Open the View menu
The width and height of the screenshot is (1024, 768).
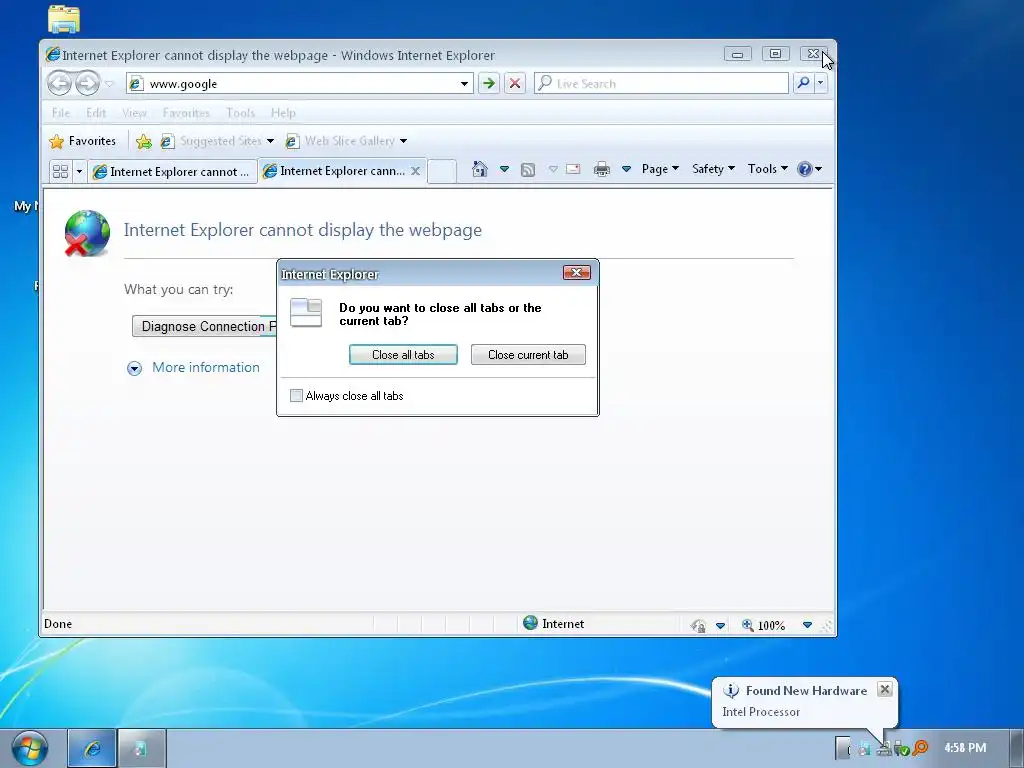pyautogui.click(x=134, y=113)
